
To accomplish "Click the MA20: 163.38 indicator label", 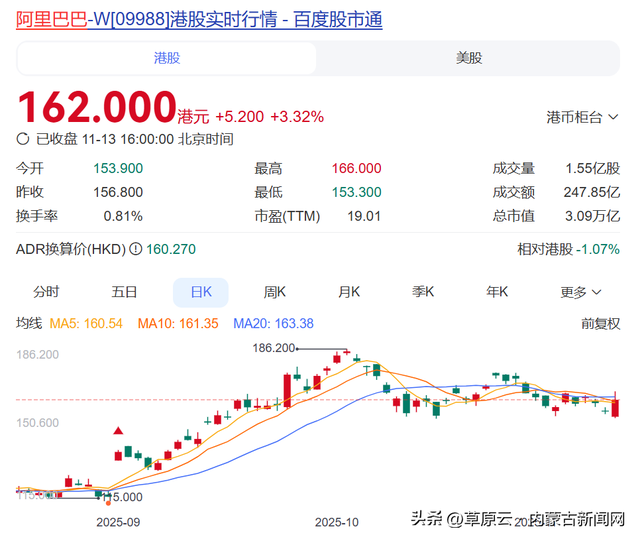I will (x=273, y=324).
